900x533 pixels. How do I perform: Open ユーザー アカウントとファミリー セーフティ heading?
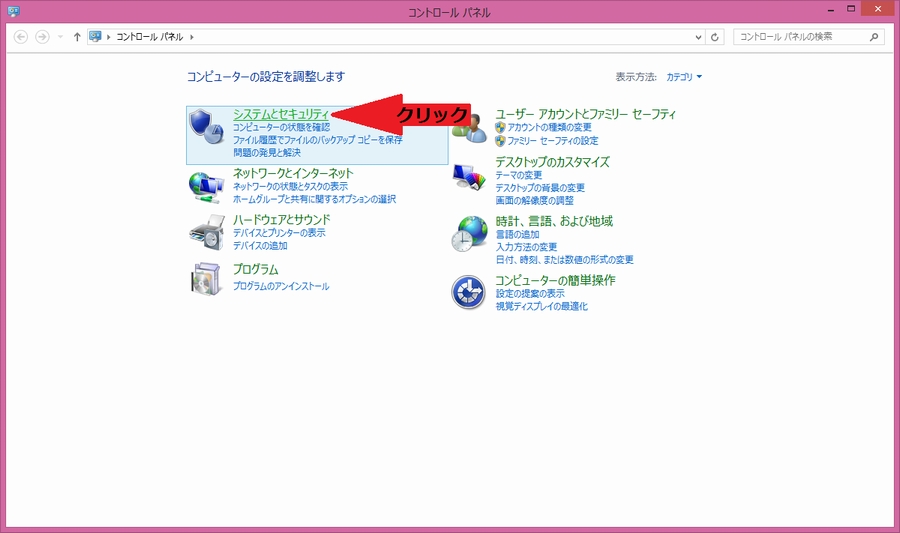[585, 114]
